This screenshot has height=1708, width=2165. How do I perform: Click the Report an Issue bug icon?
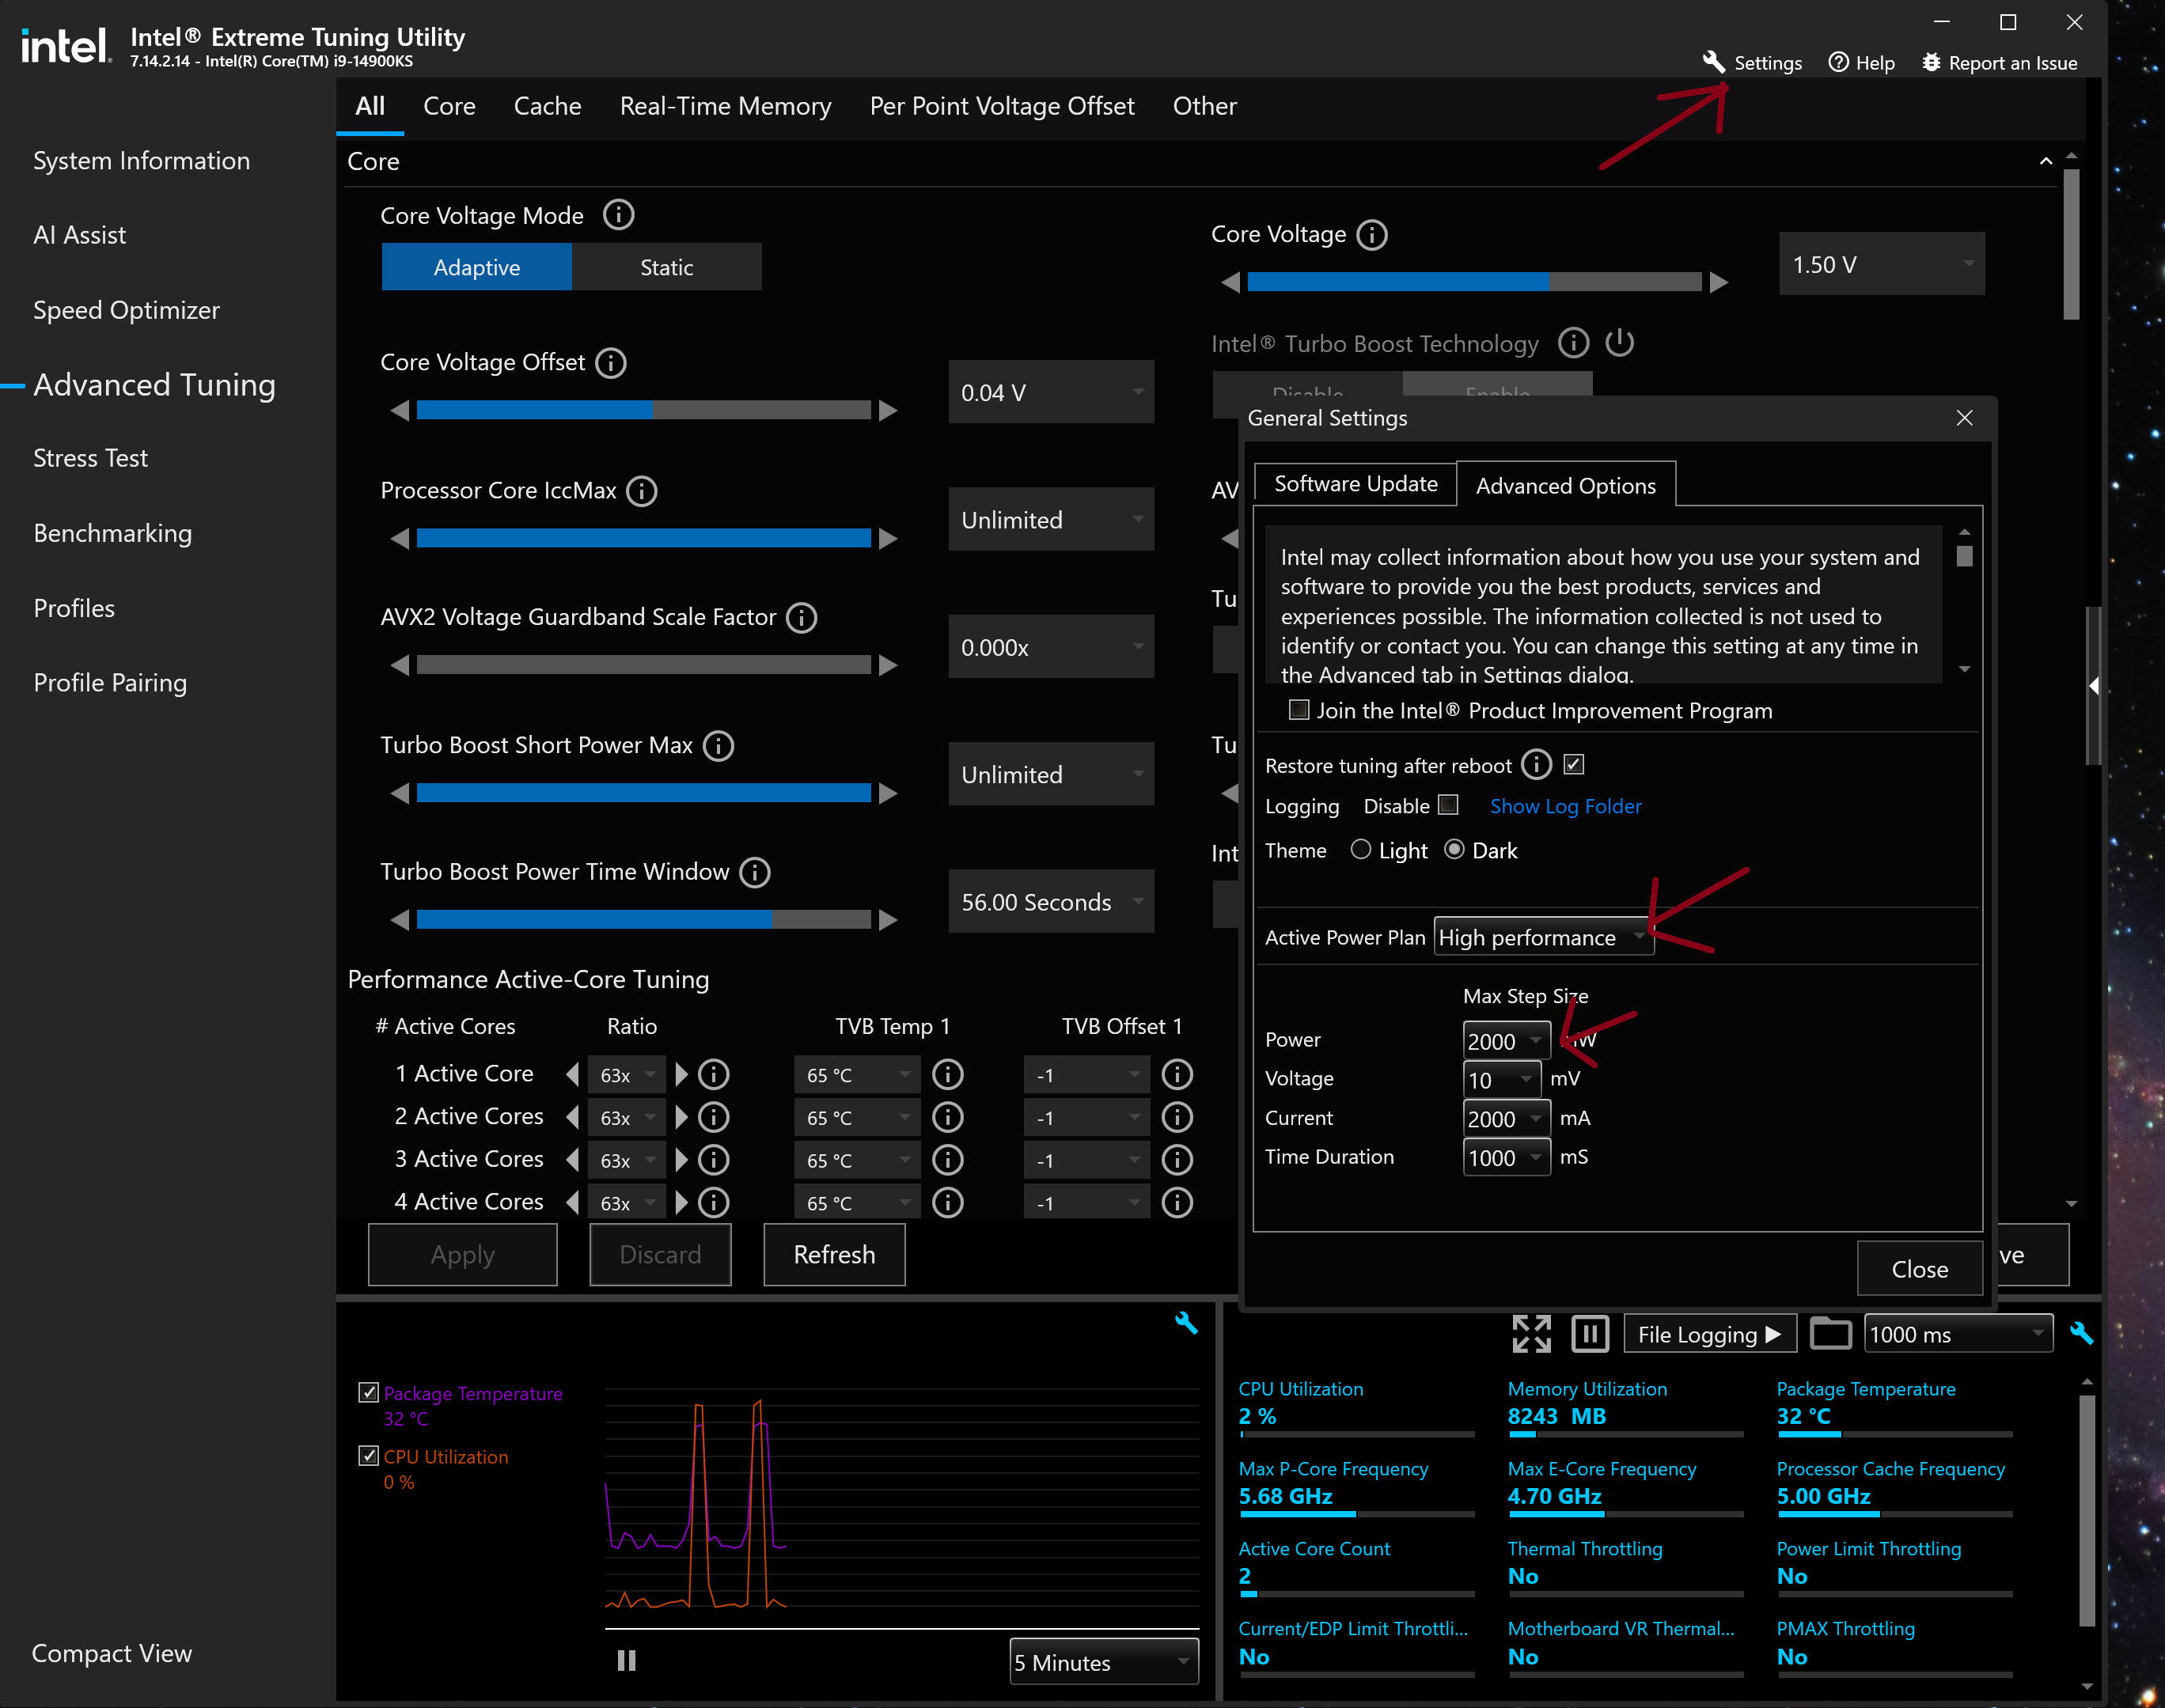pos(1931,62)
